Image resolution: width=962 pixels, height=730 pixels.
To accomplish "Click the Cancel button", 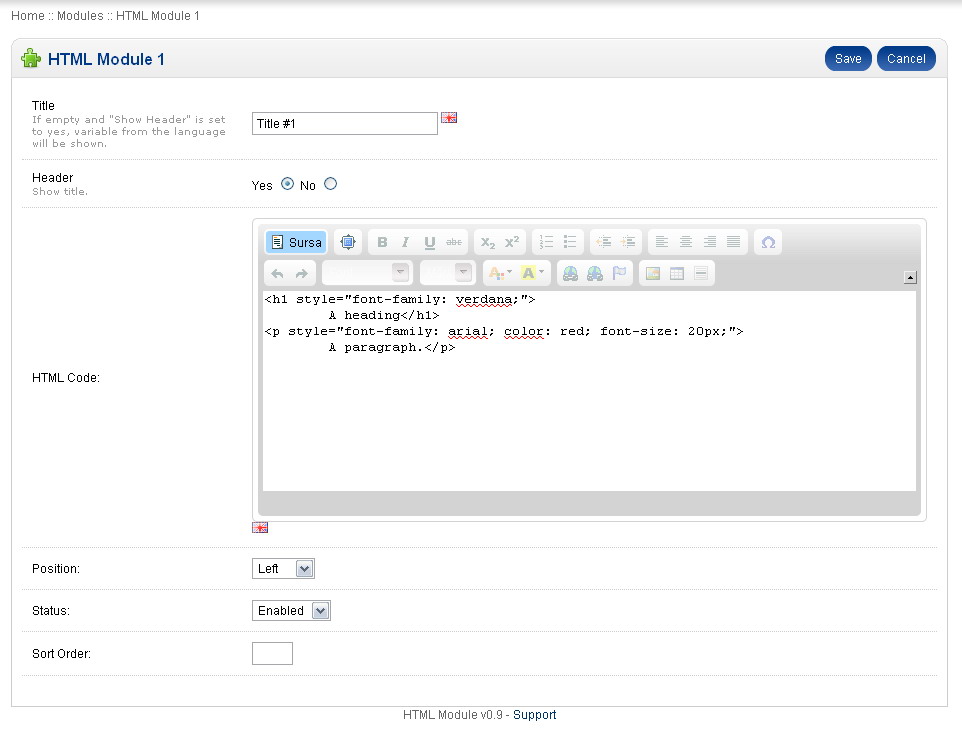I will click(x=906, y=58).
